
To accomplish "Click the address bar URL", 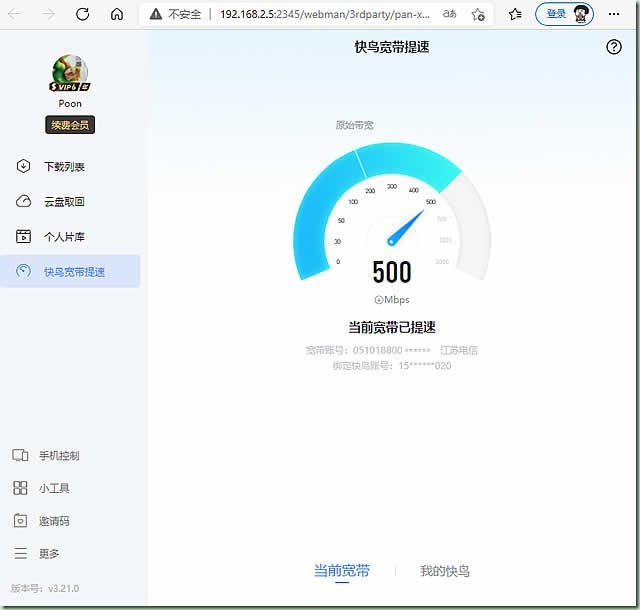I will [325, 14].
